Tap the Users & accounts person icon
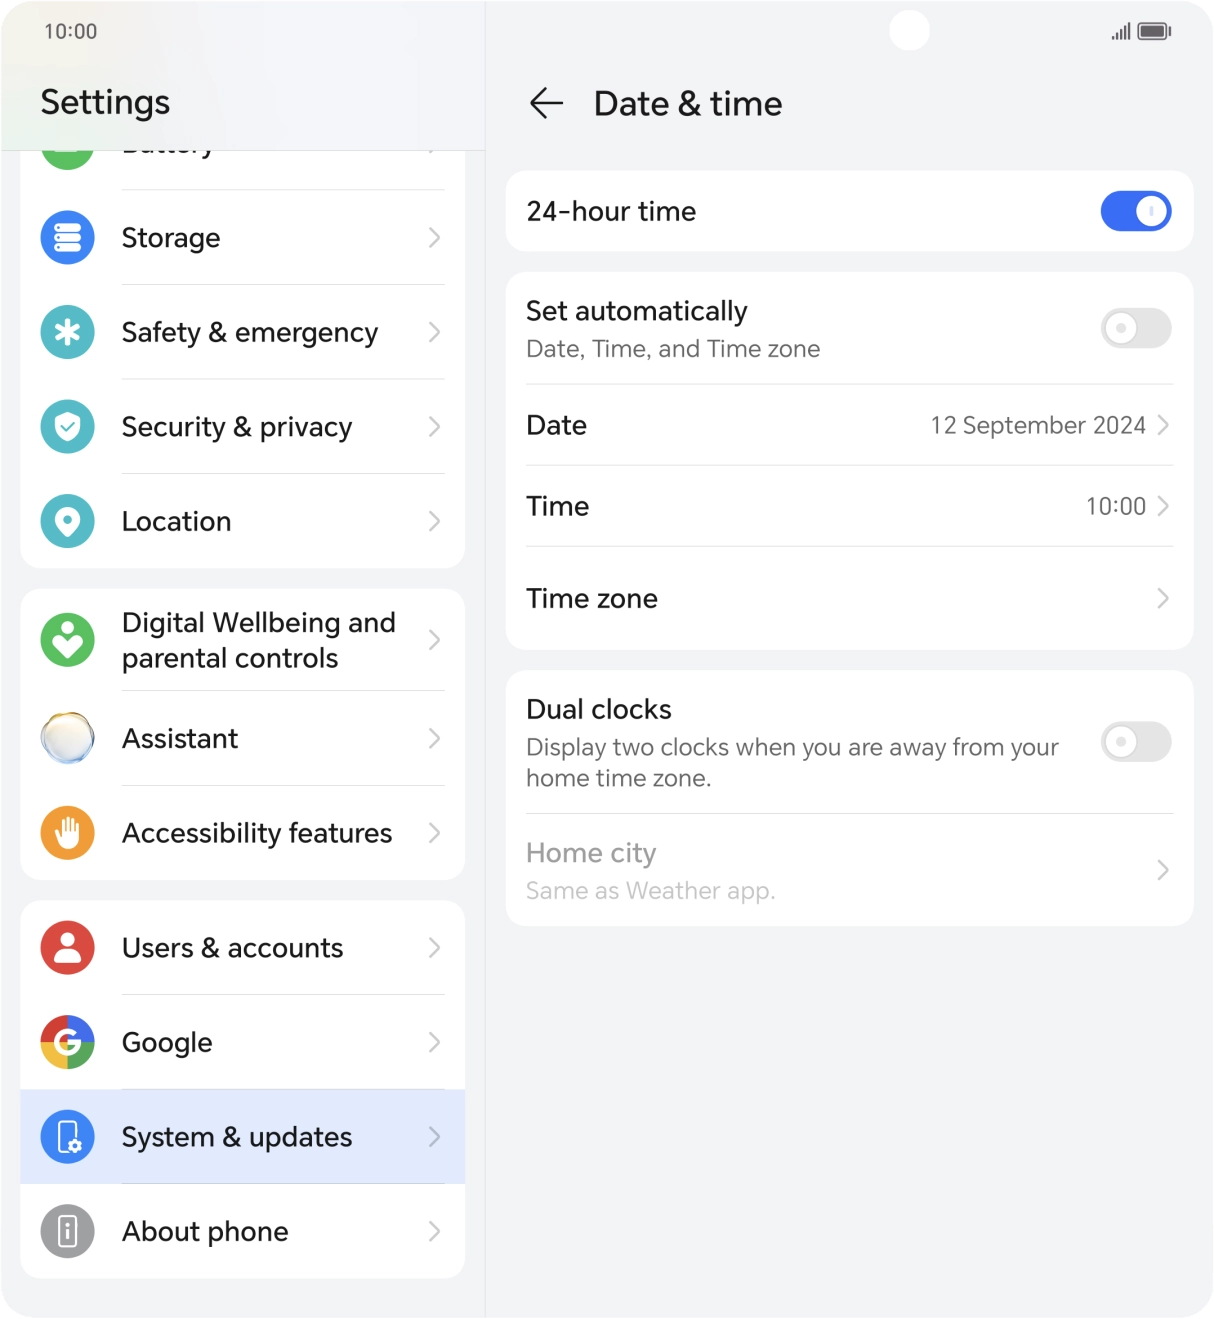This screenshot has height=1319, width=1214. [x=67, y=948]
